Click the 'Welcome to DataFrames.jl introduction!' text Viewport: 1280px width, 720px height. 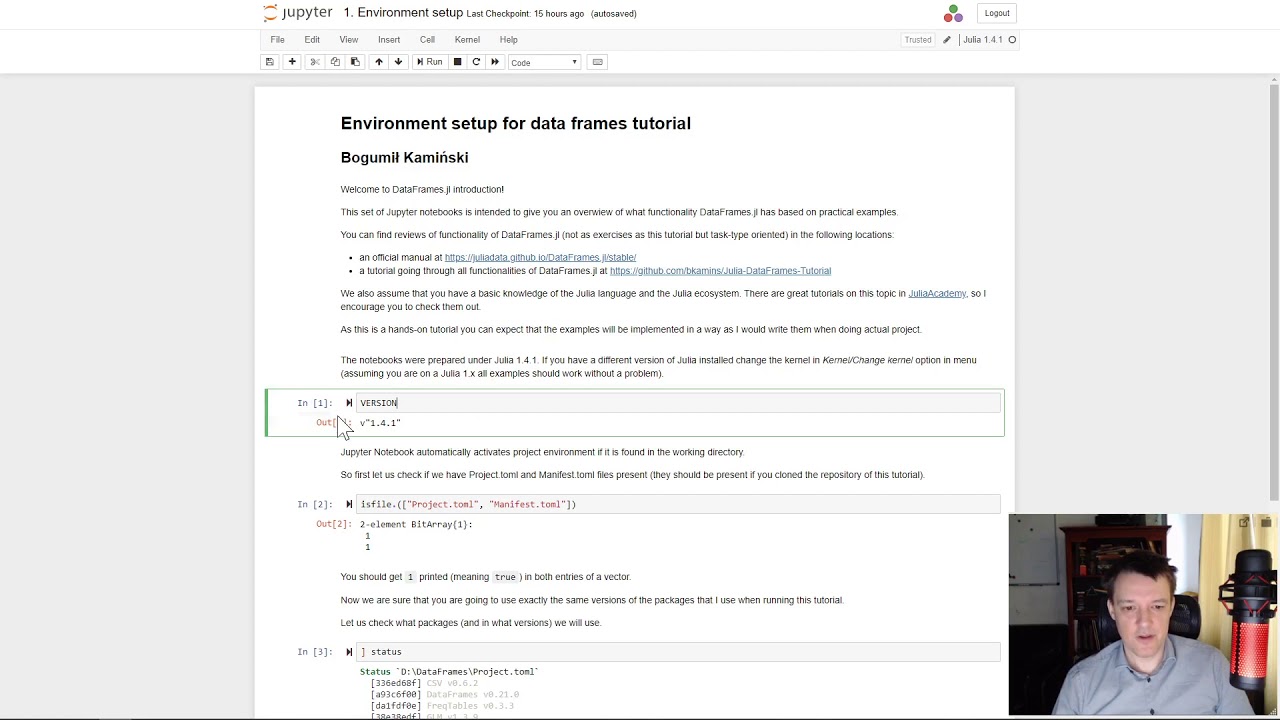tap(422, 189)
